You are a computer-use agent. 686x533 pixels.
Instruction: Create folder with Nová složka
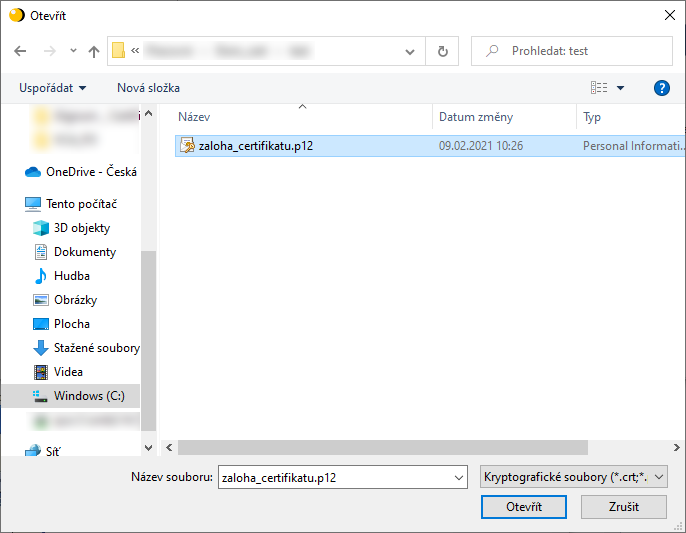point(148,88)
